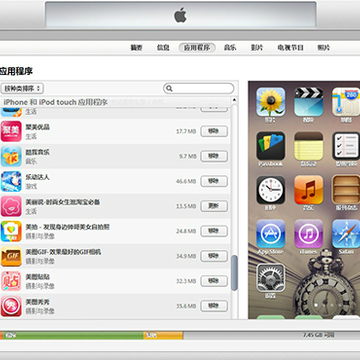This screenshot has width=360, height=360.
Task: Open the Safari compass icon on the iPhone preview
Action: pos(346,234)
